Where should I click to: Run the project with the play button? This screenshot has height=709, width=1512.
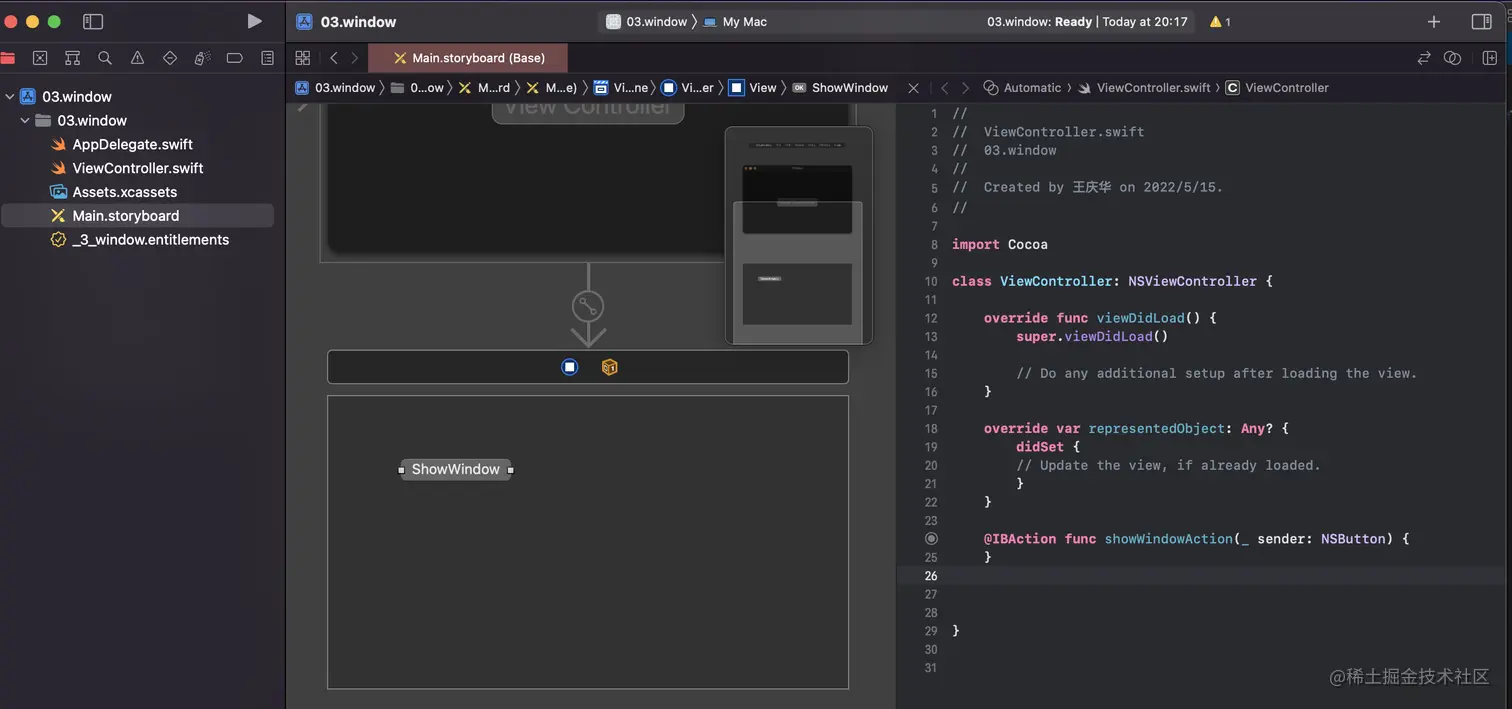254,21
